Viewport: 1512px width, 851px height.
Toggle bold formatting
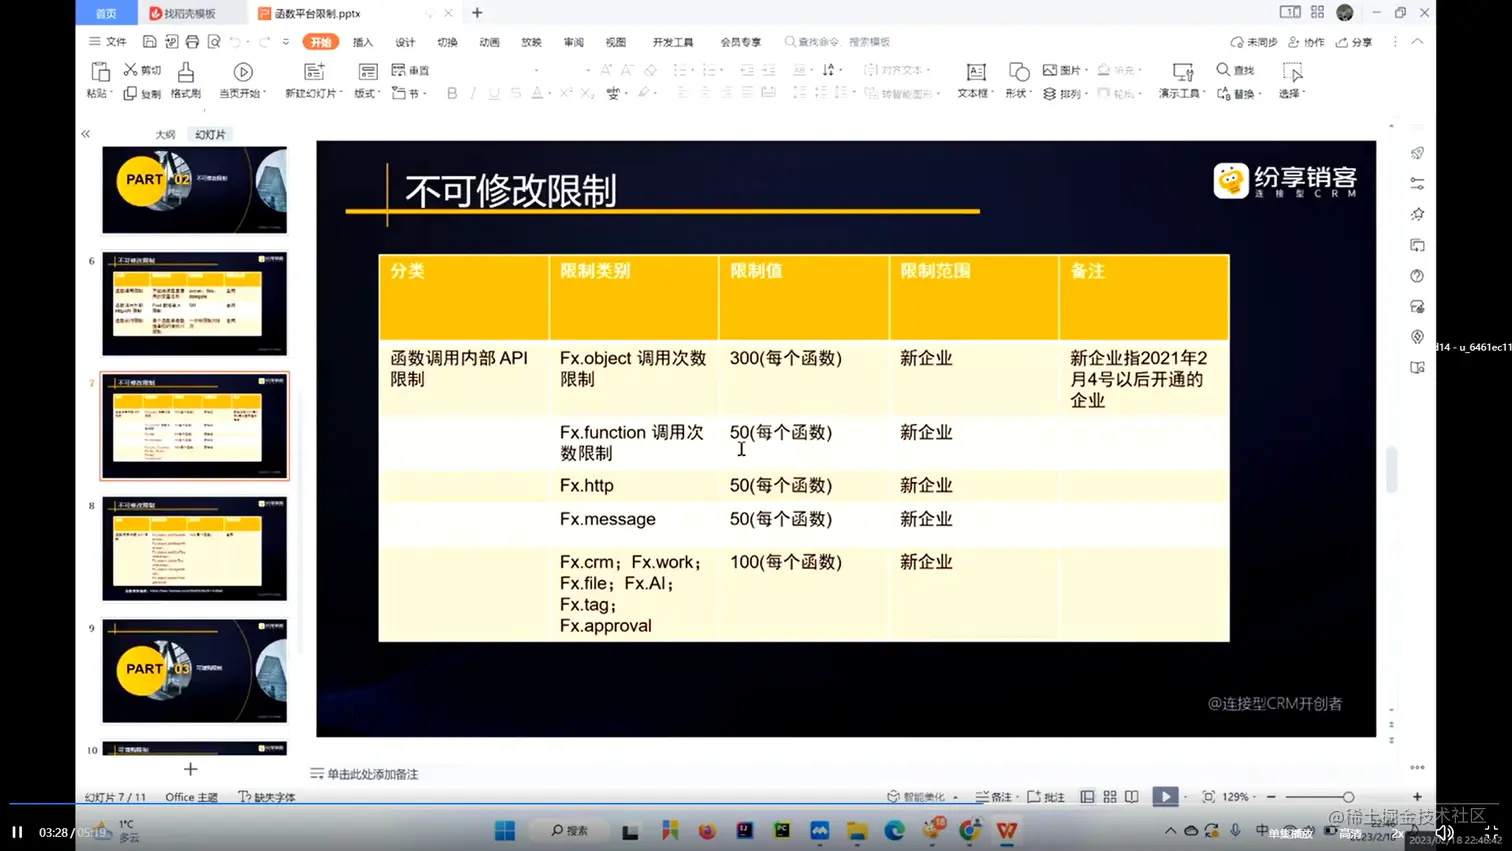coord(452,93)
